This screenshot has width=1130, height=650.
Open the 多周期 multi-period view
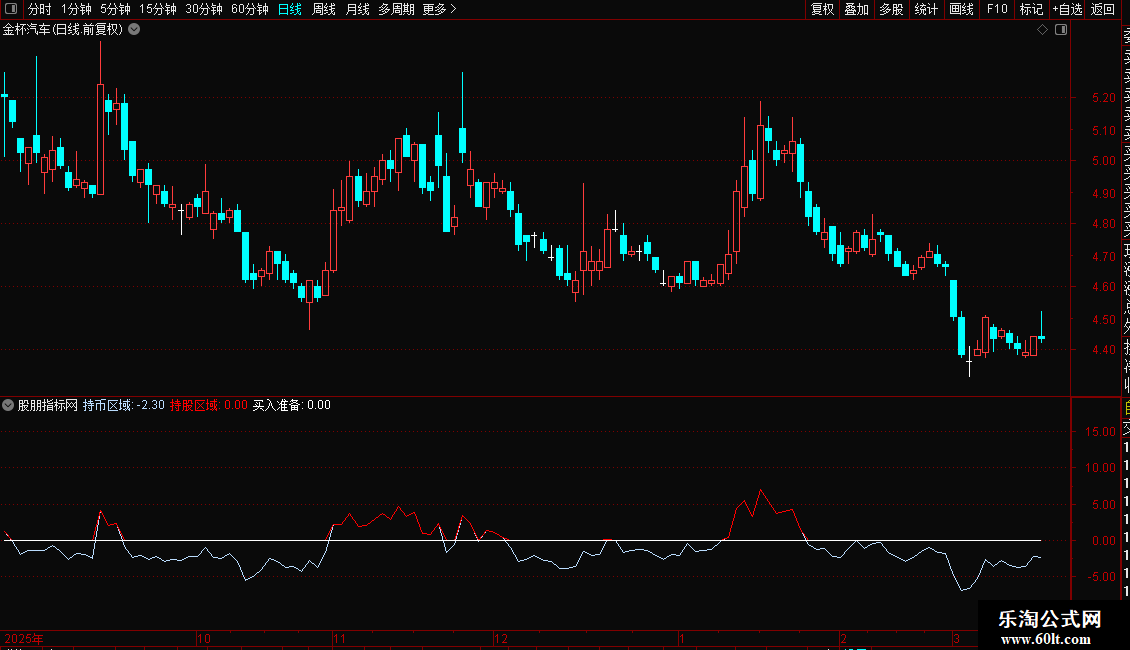click(396, 9)
